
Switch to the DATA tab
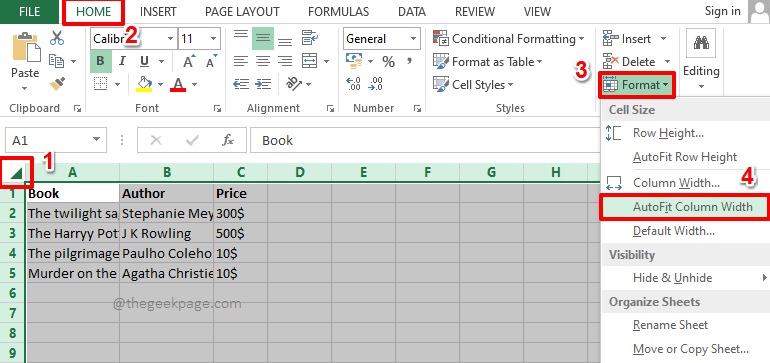412,12
